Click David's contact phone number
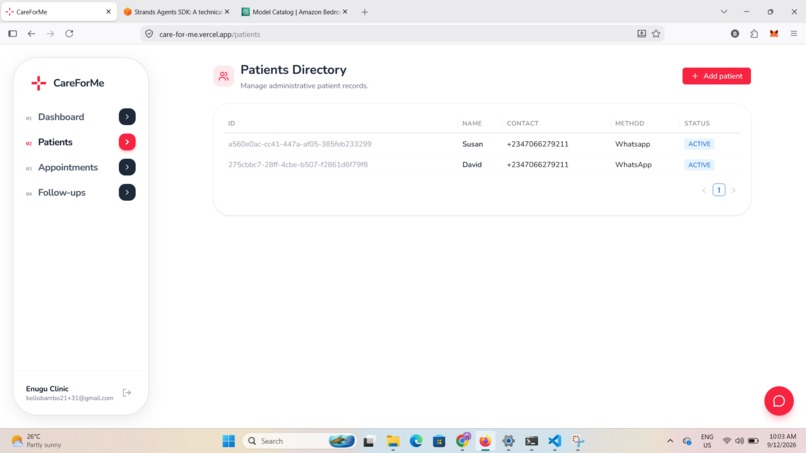This screenshot has width=806, height=453. 538,165
